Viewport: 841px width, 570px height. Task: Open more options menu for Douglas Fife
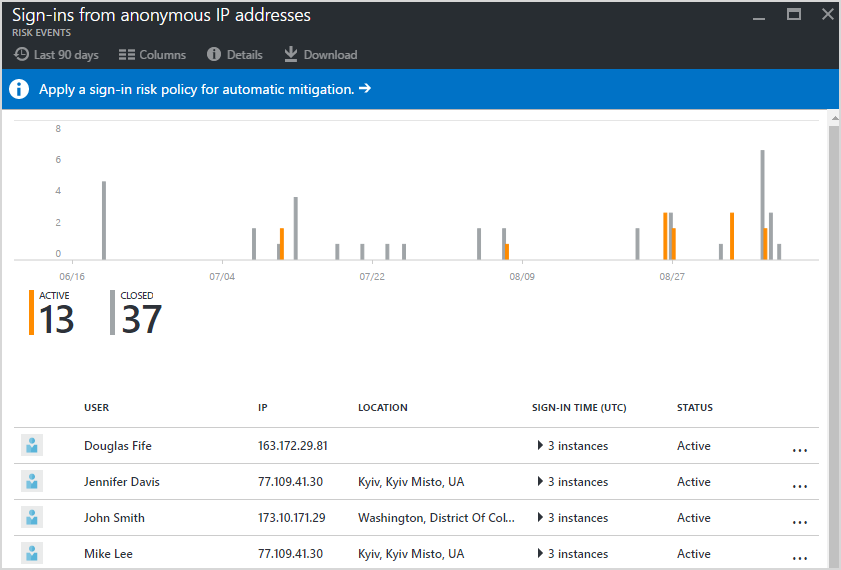coord(799,450)
